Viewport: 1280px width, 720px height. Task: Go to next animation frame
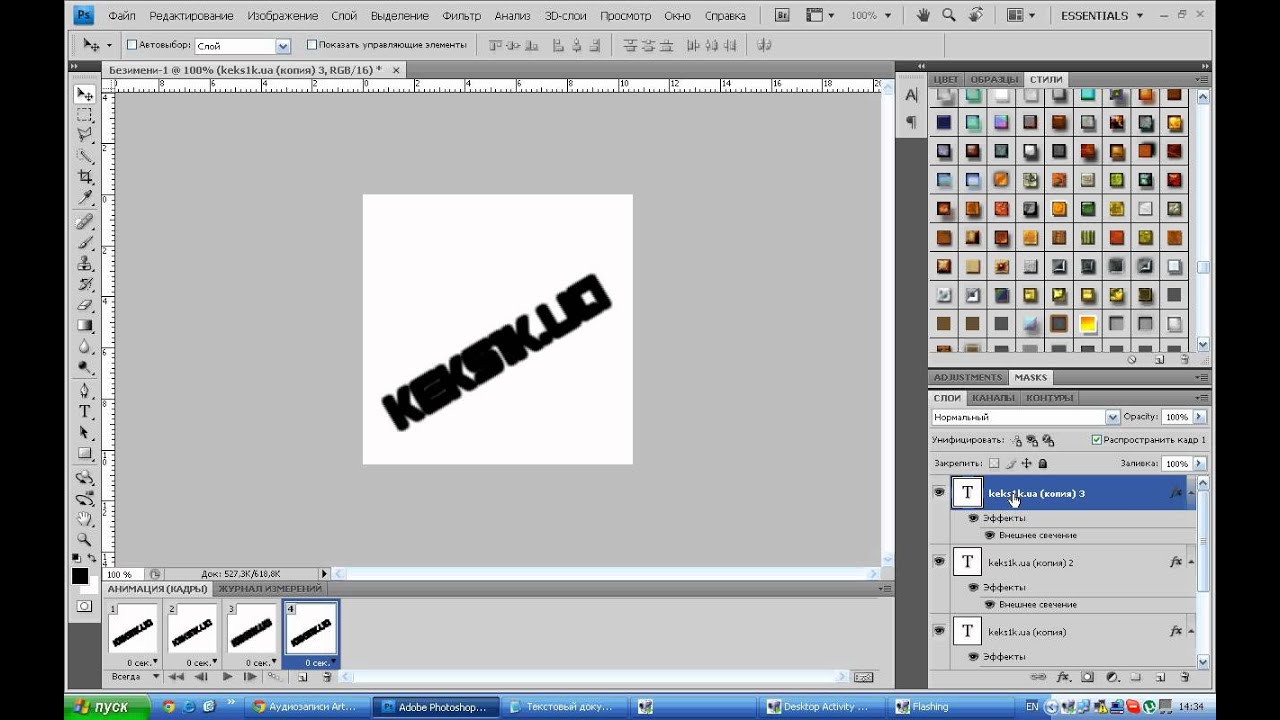tap(250, 677)
